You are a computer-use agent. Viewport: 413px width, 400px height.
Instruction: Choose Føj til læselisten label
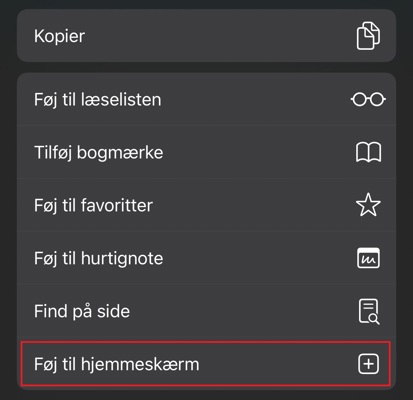98,100
